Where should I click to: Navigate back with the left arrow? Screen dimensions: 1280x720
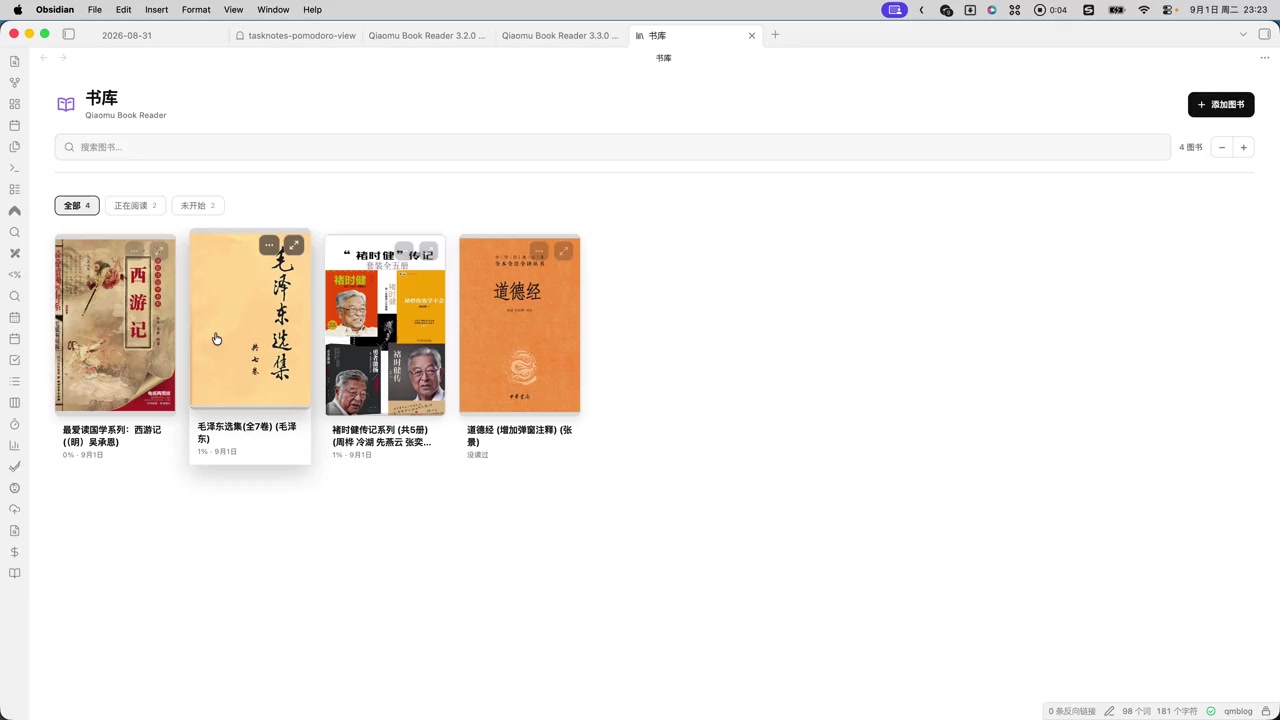[43, 58]
